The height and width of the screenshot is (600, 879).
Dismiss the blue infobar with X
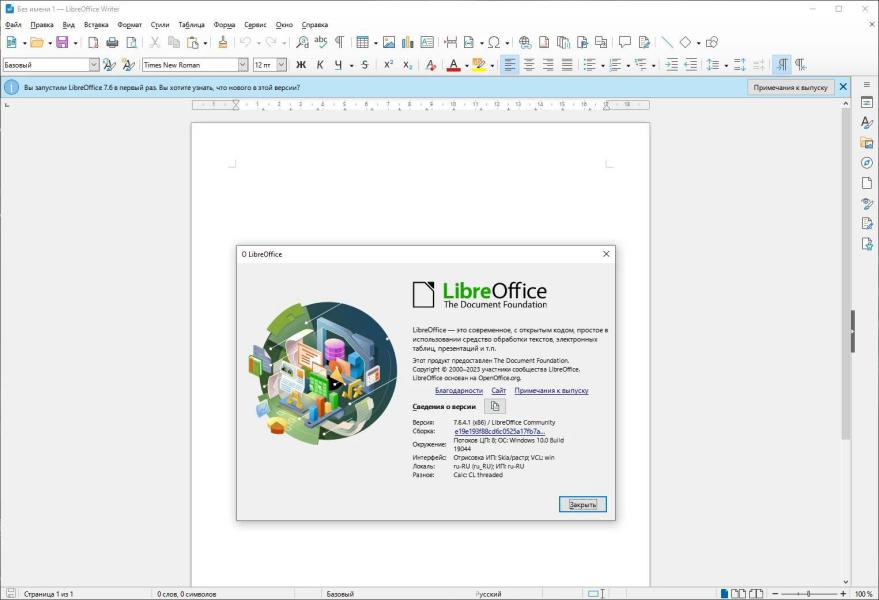[843, 87]
